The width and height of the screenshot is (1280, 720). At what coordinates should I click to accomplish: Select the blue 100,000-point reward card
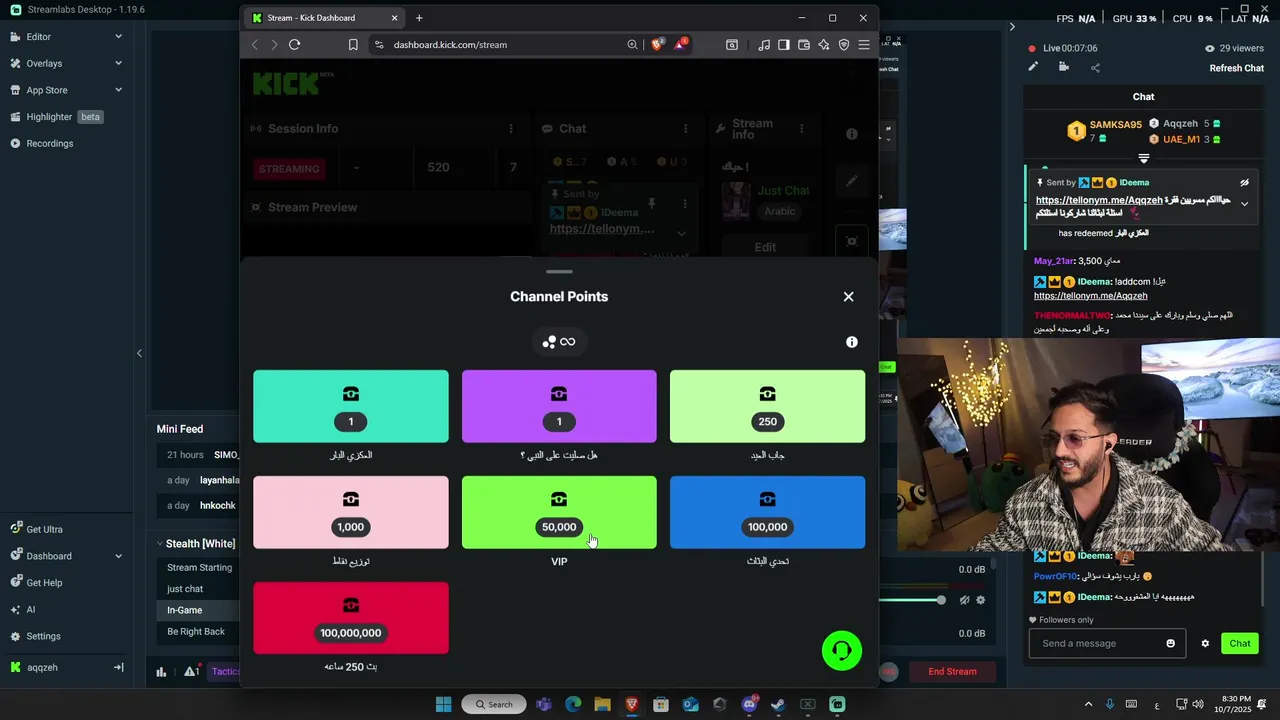767,512
